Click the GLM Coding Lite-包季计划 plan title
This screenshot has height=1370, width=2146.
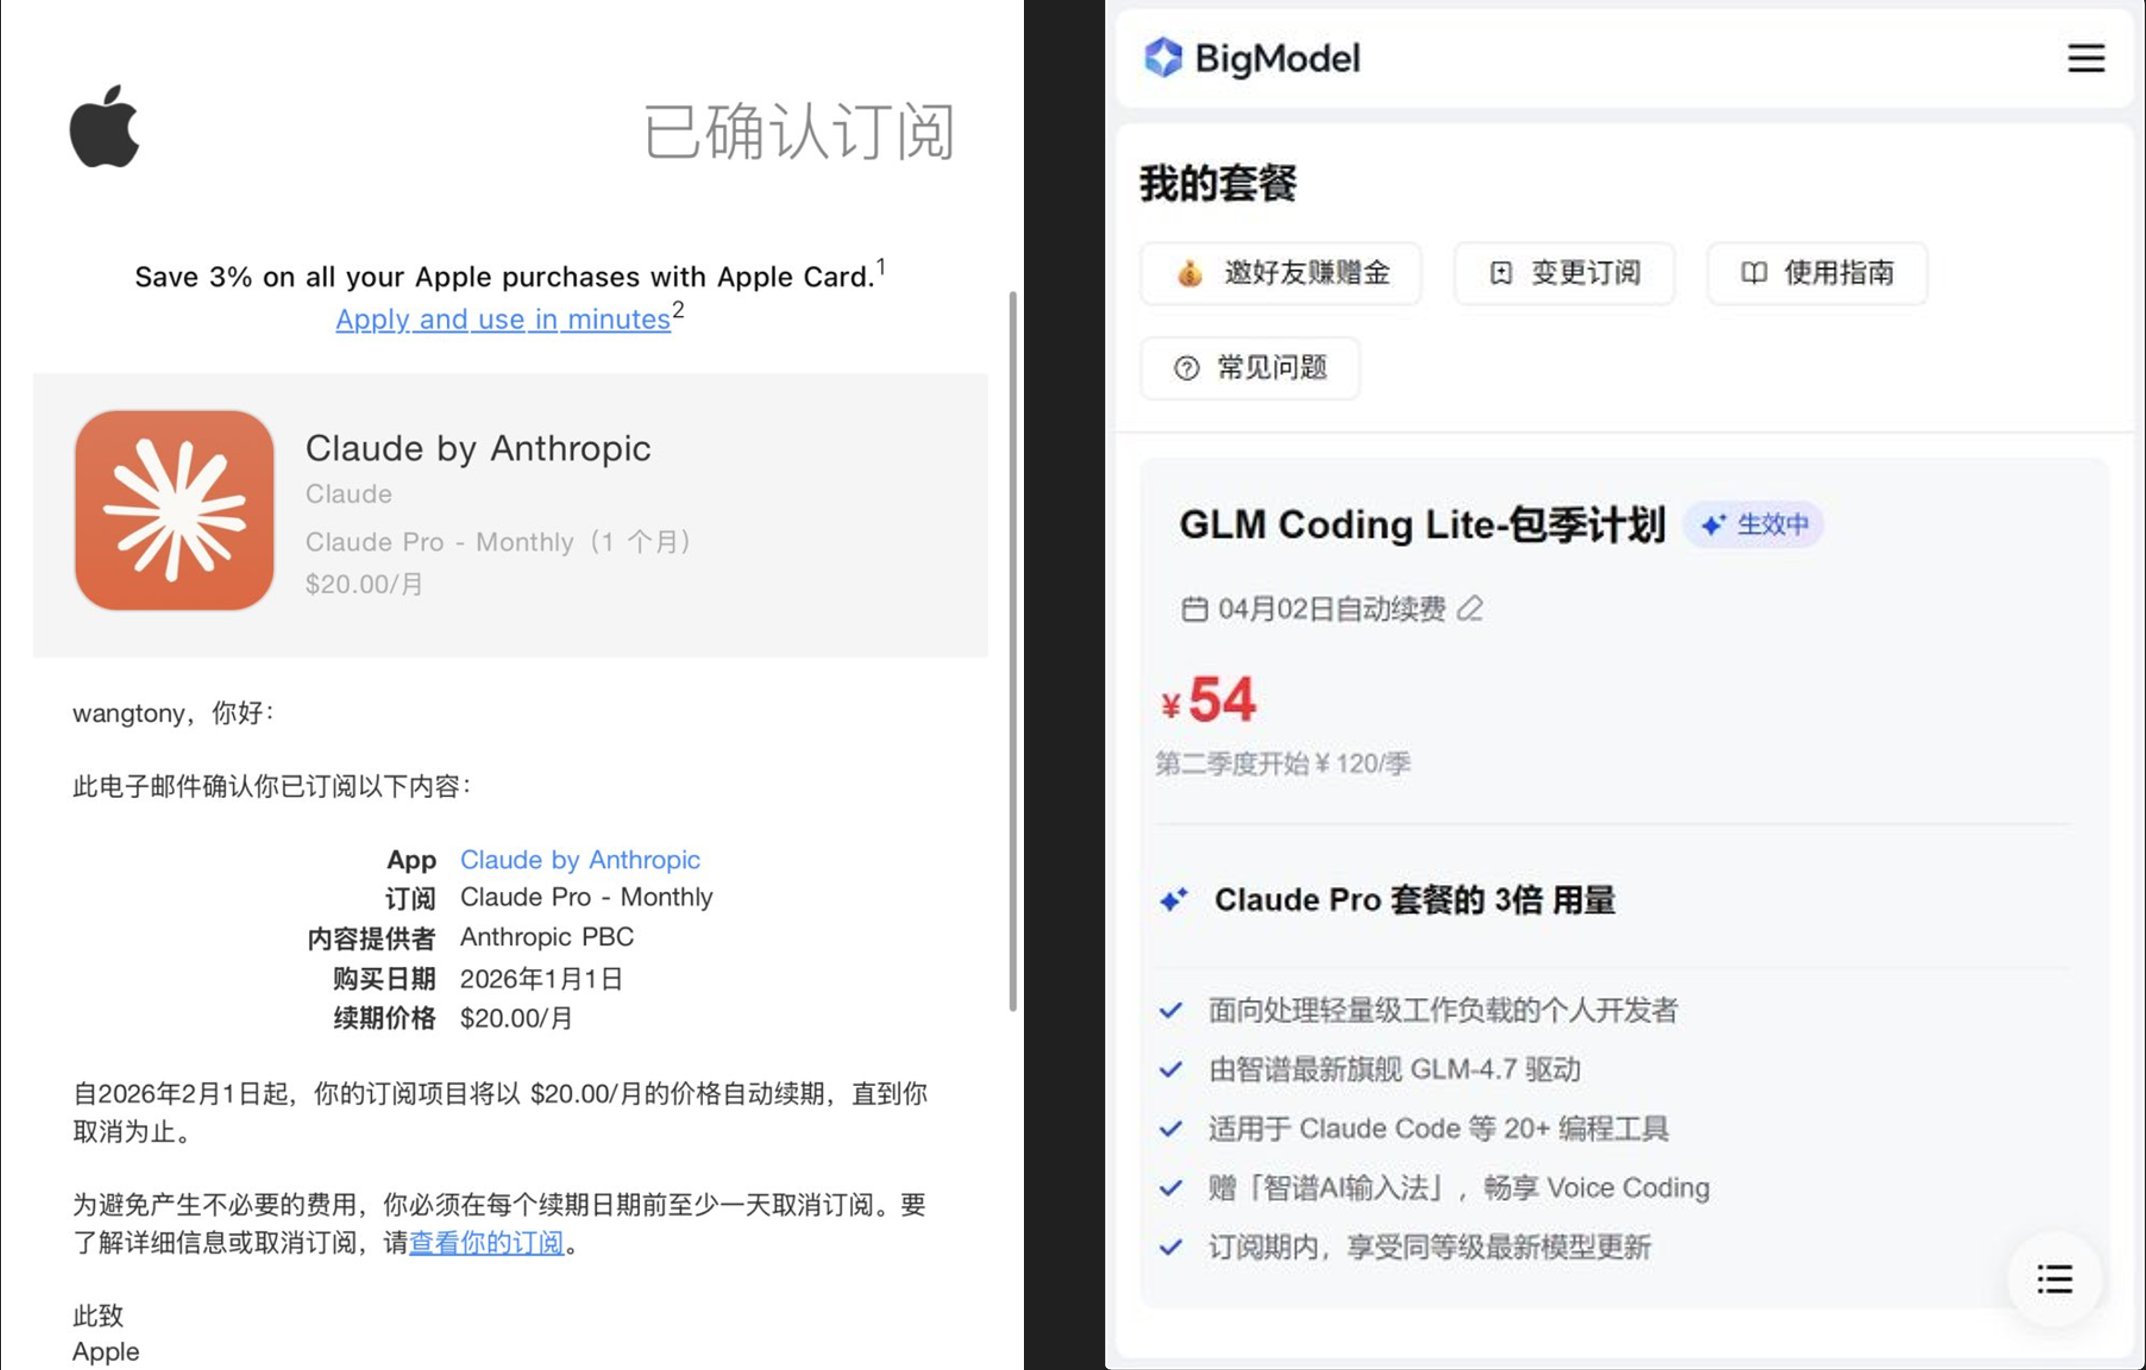pyautogui.click(x=1421, y=524)
